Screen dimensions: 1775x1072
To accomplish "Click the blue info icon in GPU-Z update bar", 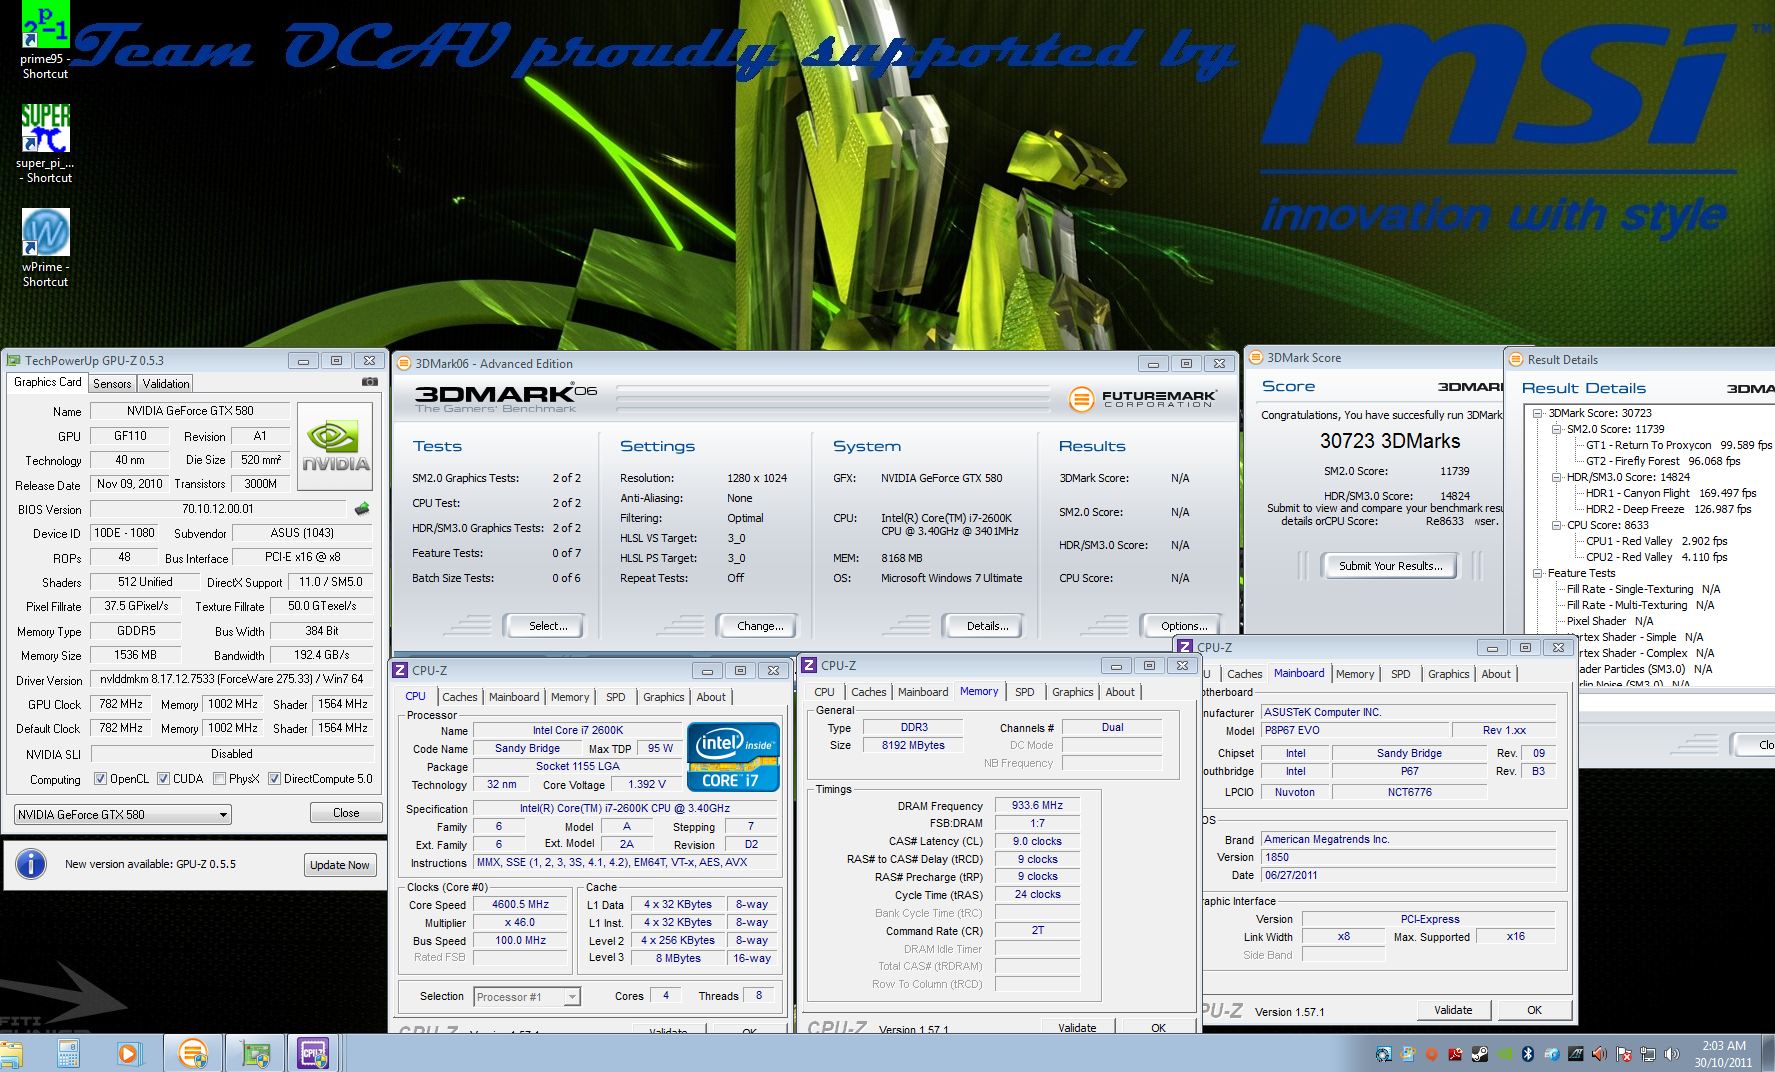I will click(x=31, y=864).
